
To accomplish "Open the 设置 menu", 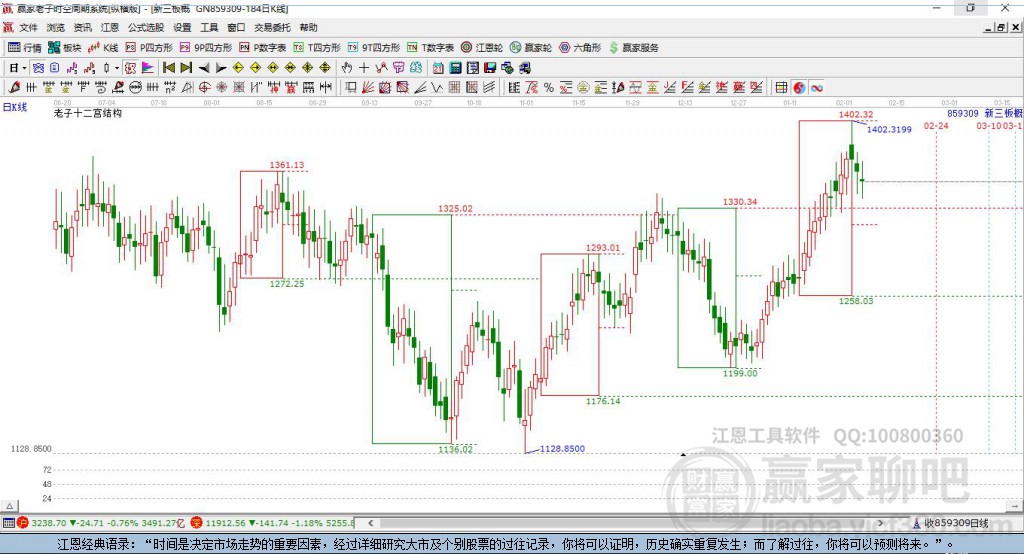I will pos(182,27).
